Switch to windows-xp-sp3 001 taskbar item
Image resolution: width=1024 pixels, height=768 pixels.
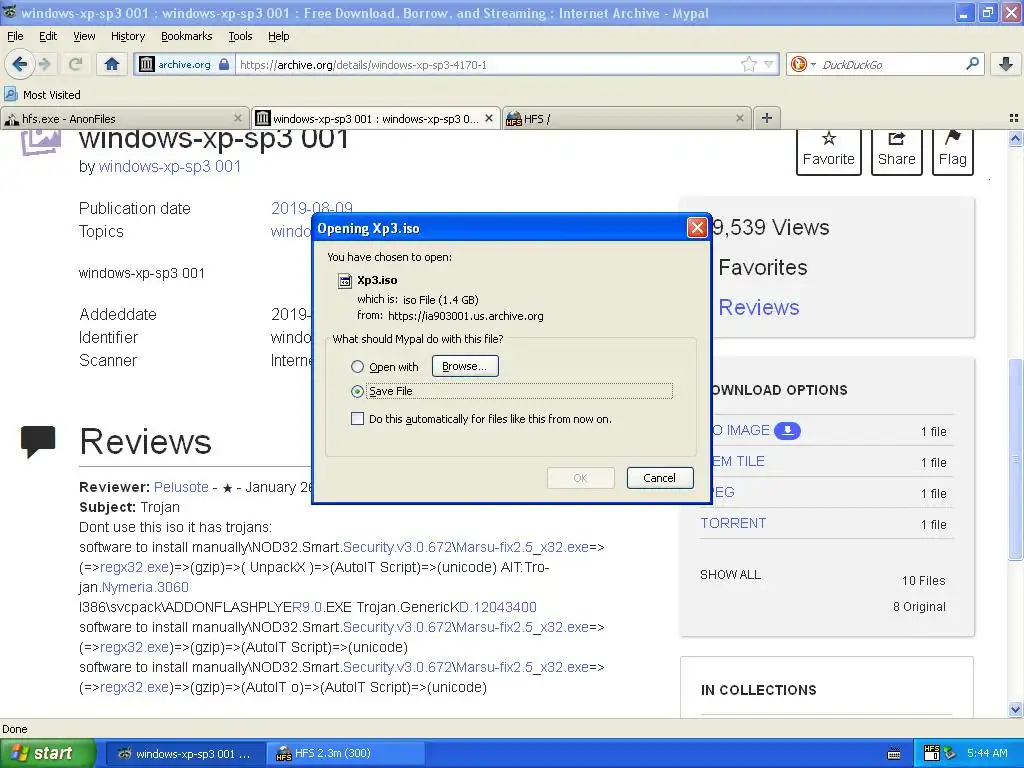[185, 754]
